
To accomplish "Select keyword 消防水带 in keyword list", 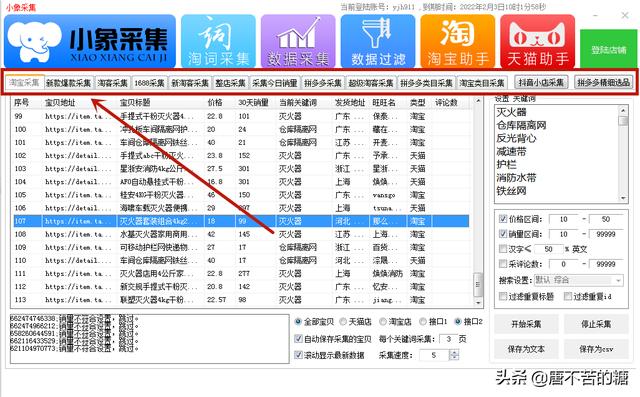I will [516, 177].
